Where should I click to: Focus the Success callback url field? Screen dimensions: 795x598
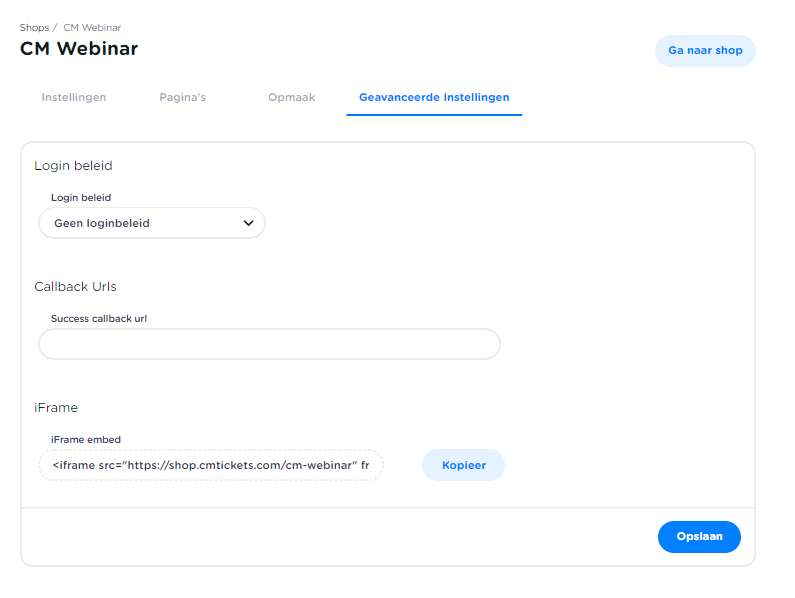tap(269, 344)
